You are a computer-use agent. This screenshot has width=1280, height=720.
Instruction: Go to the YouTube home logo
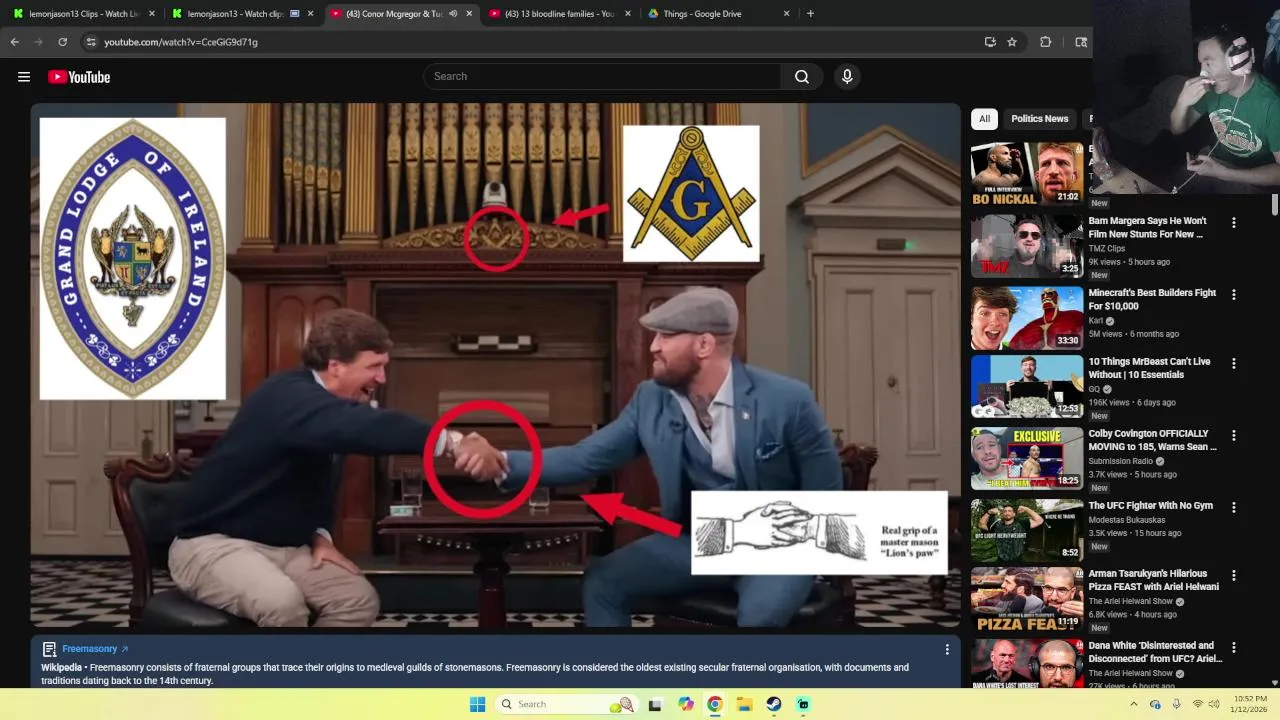coord(79,77)
